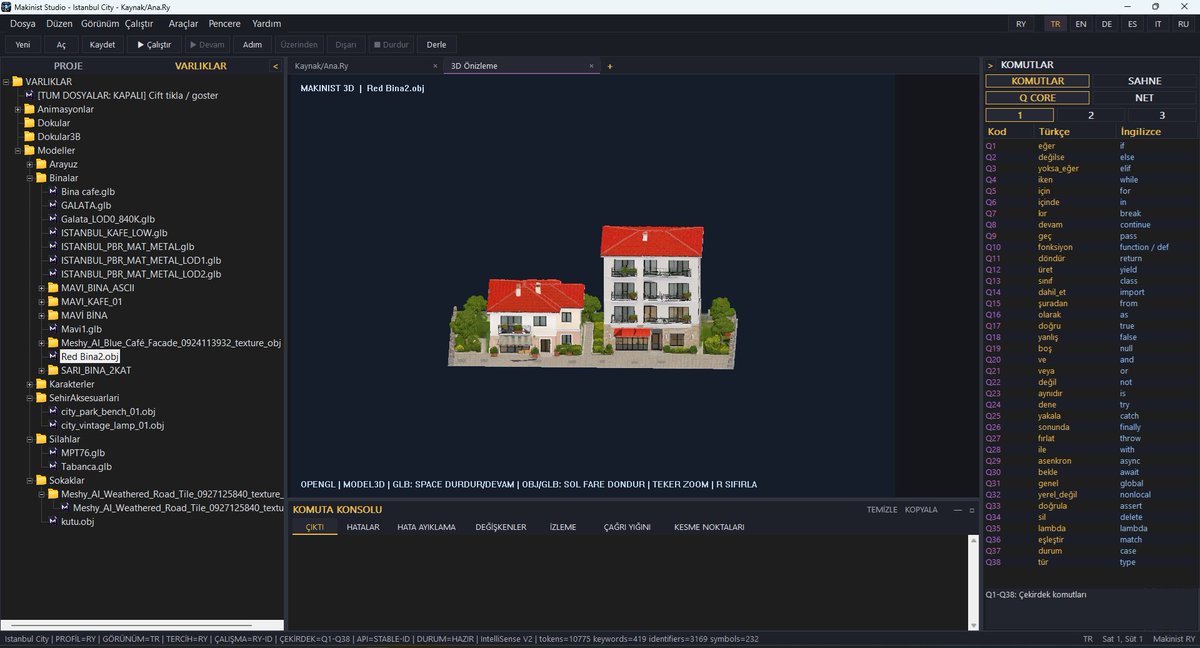Run the project with the Çalıştır play button
1200x648 pixels.
[x=154, y=44]
